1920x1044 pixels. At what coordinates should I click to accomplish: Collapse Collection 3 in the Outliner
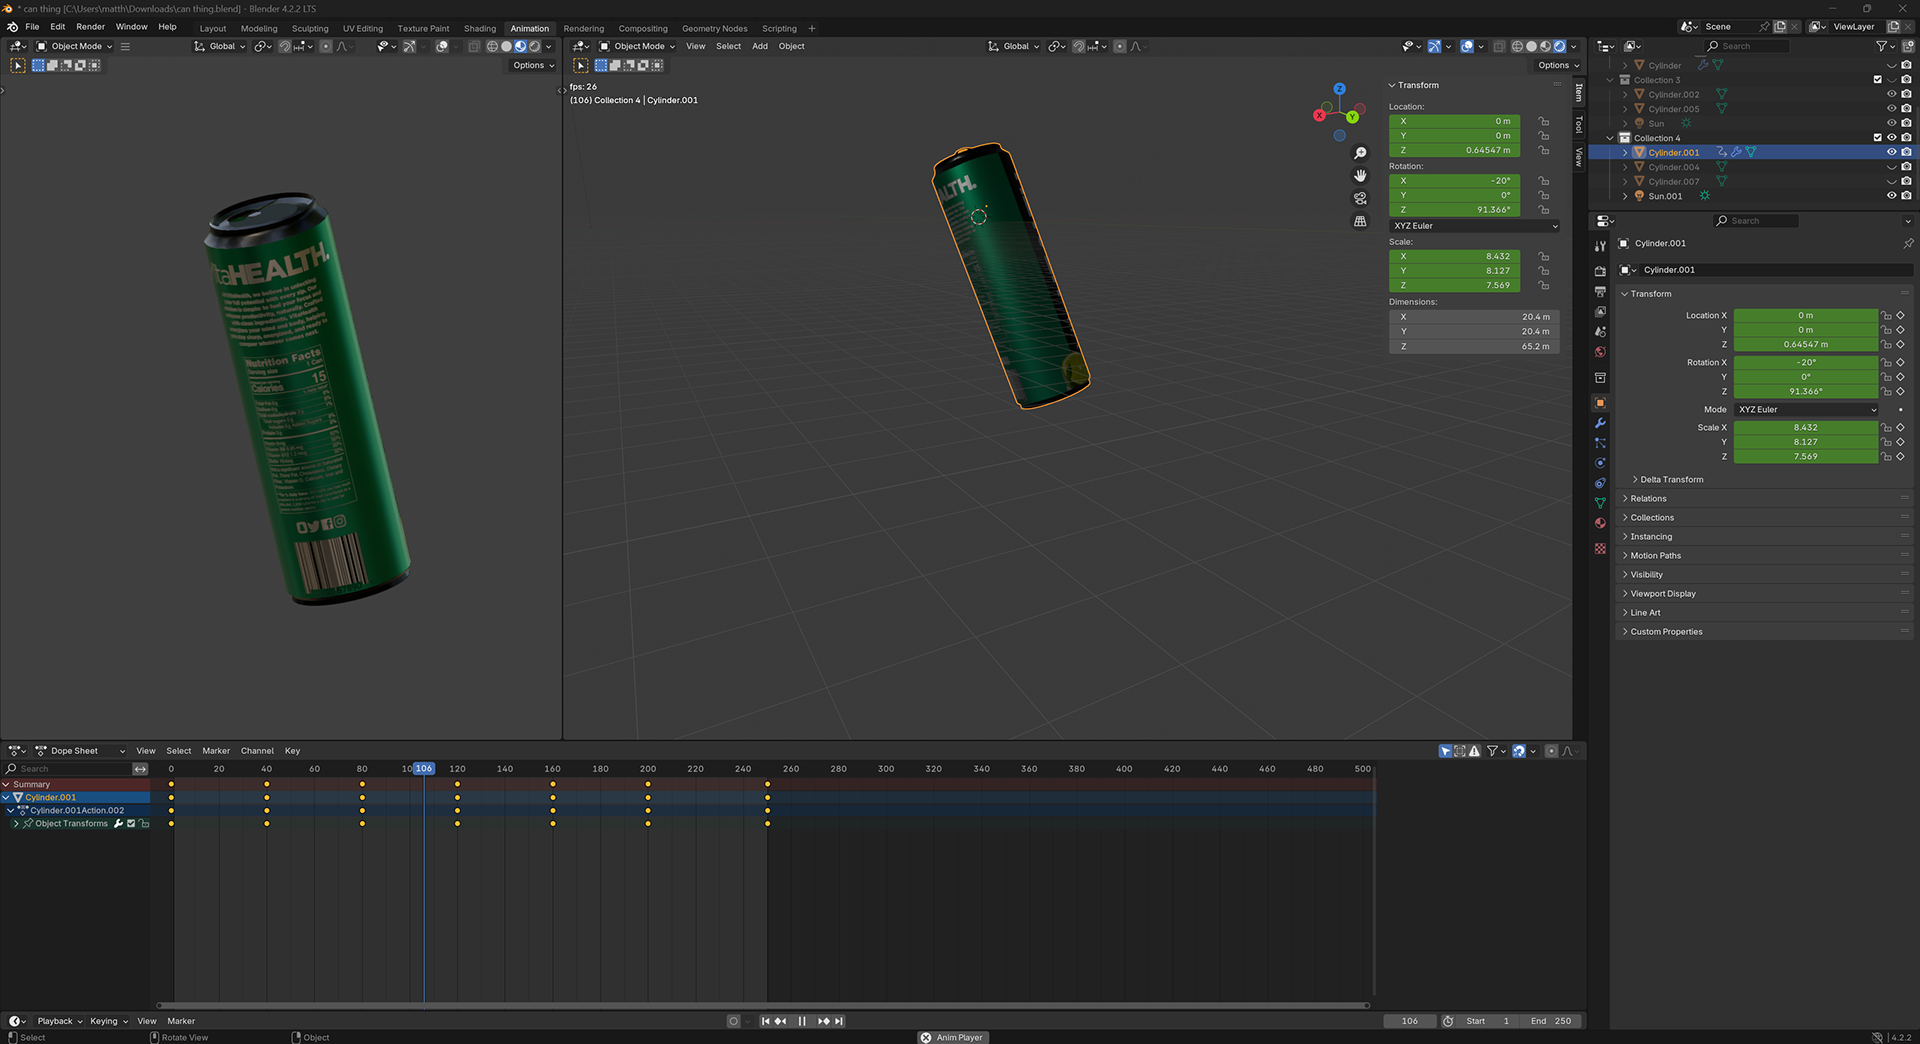[1610, 80]
